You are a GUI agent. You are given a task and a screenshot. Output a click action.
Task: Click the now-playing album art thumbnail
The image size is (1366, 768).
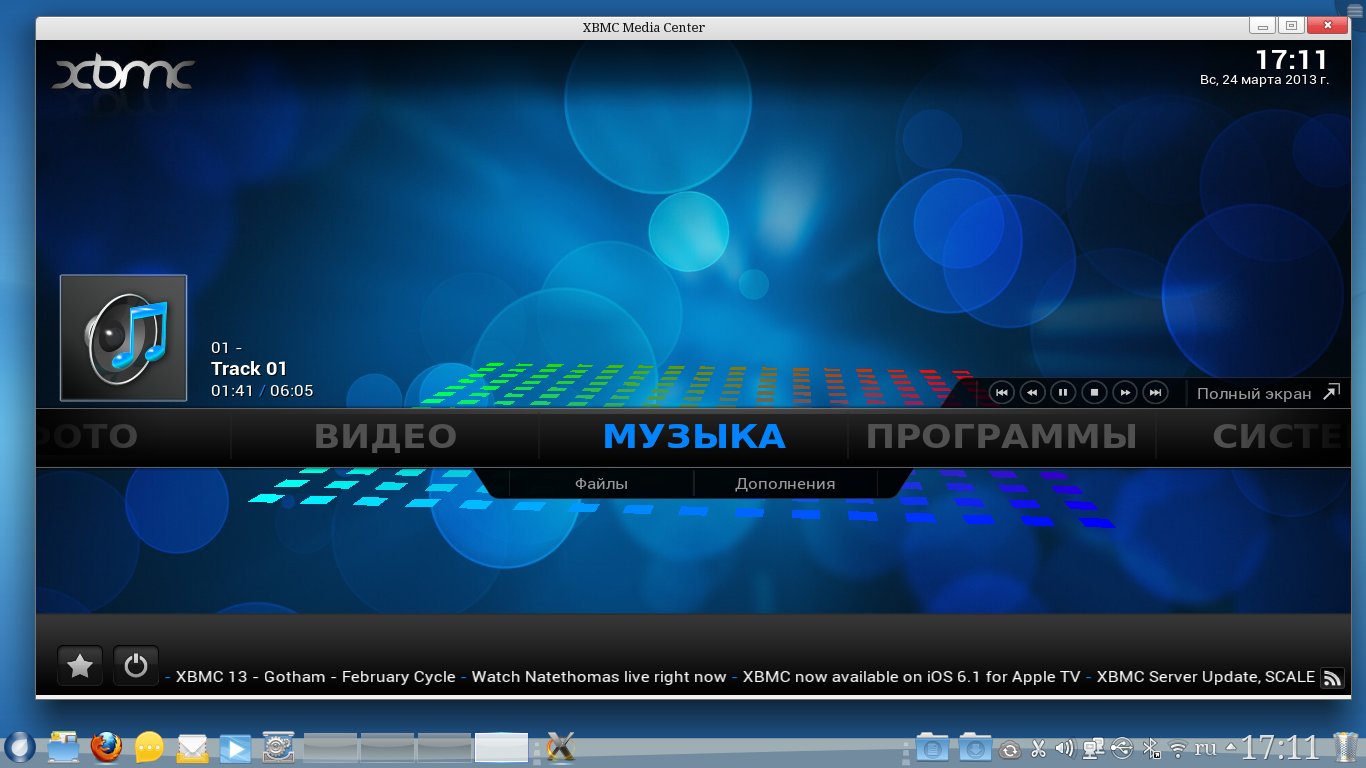[123, 338]
